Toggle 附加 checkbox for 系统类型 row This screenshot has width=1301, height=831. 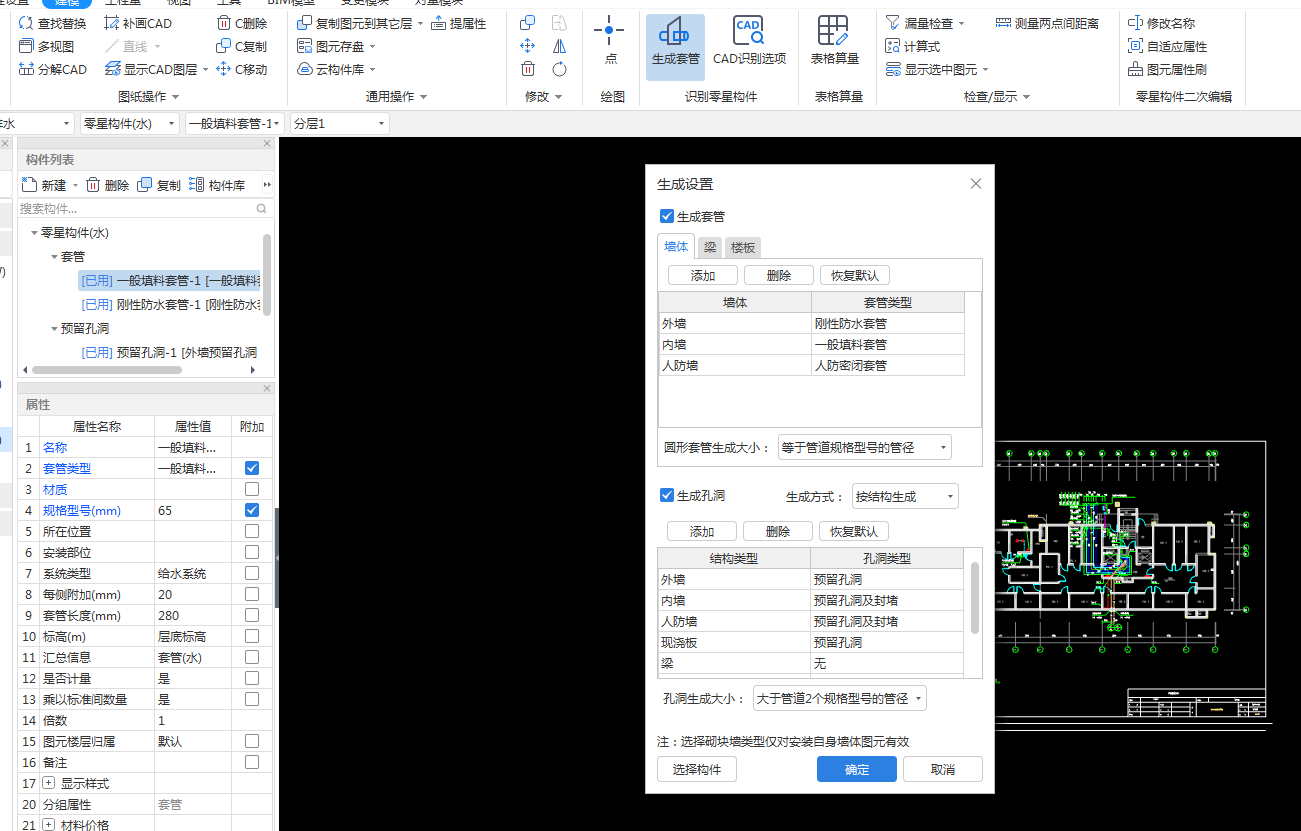point(252,573)
